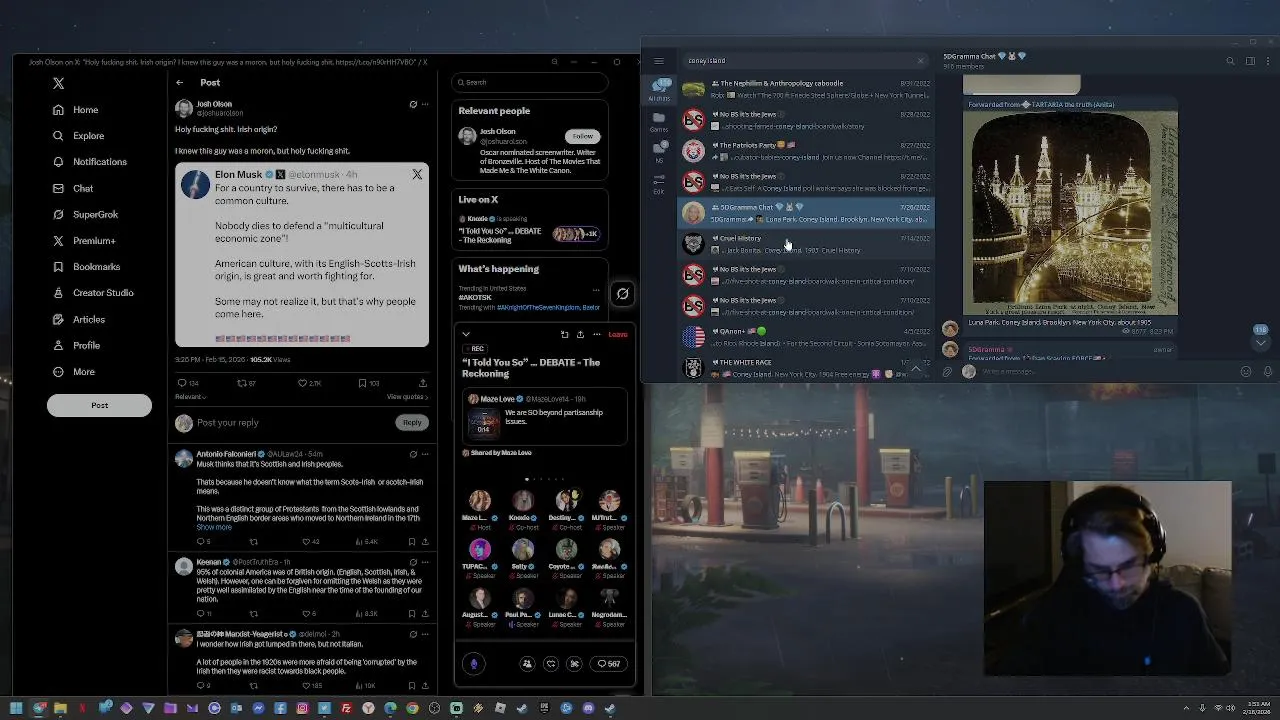
Task: Click the Creator Studio icon
Action: click(58, 293)
